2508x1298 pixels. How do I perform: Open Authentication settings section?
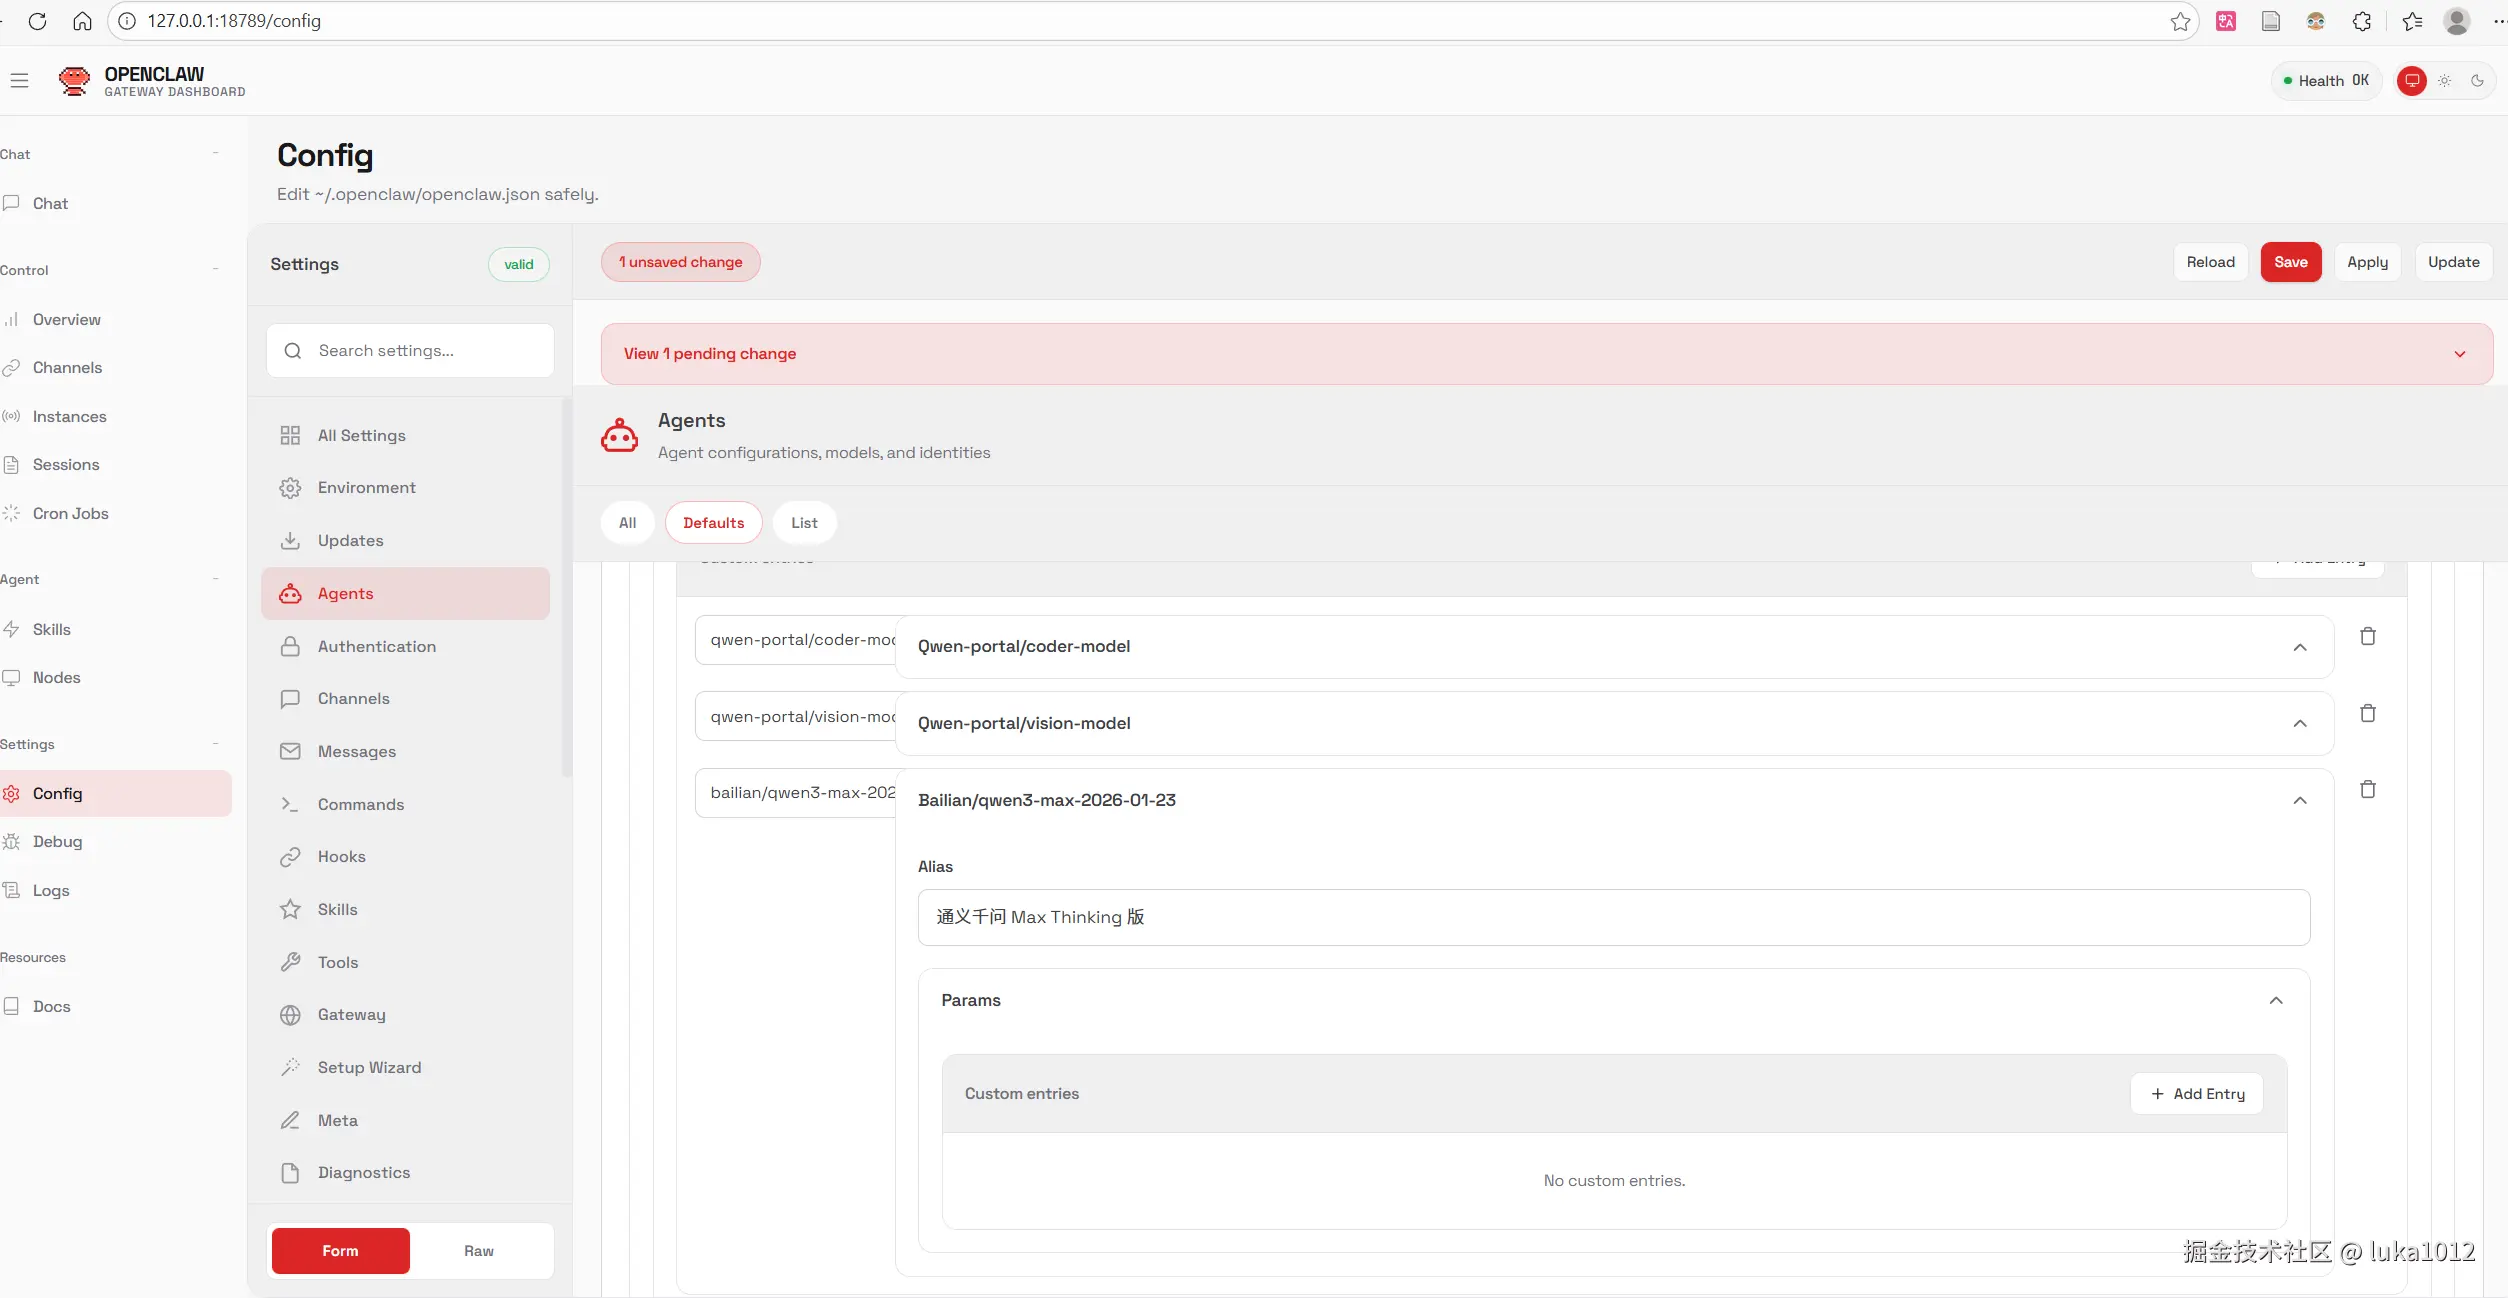pos(376,647)
